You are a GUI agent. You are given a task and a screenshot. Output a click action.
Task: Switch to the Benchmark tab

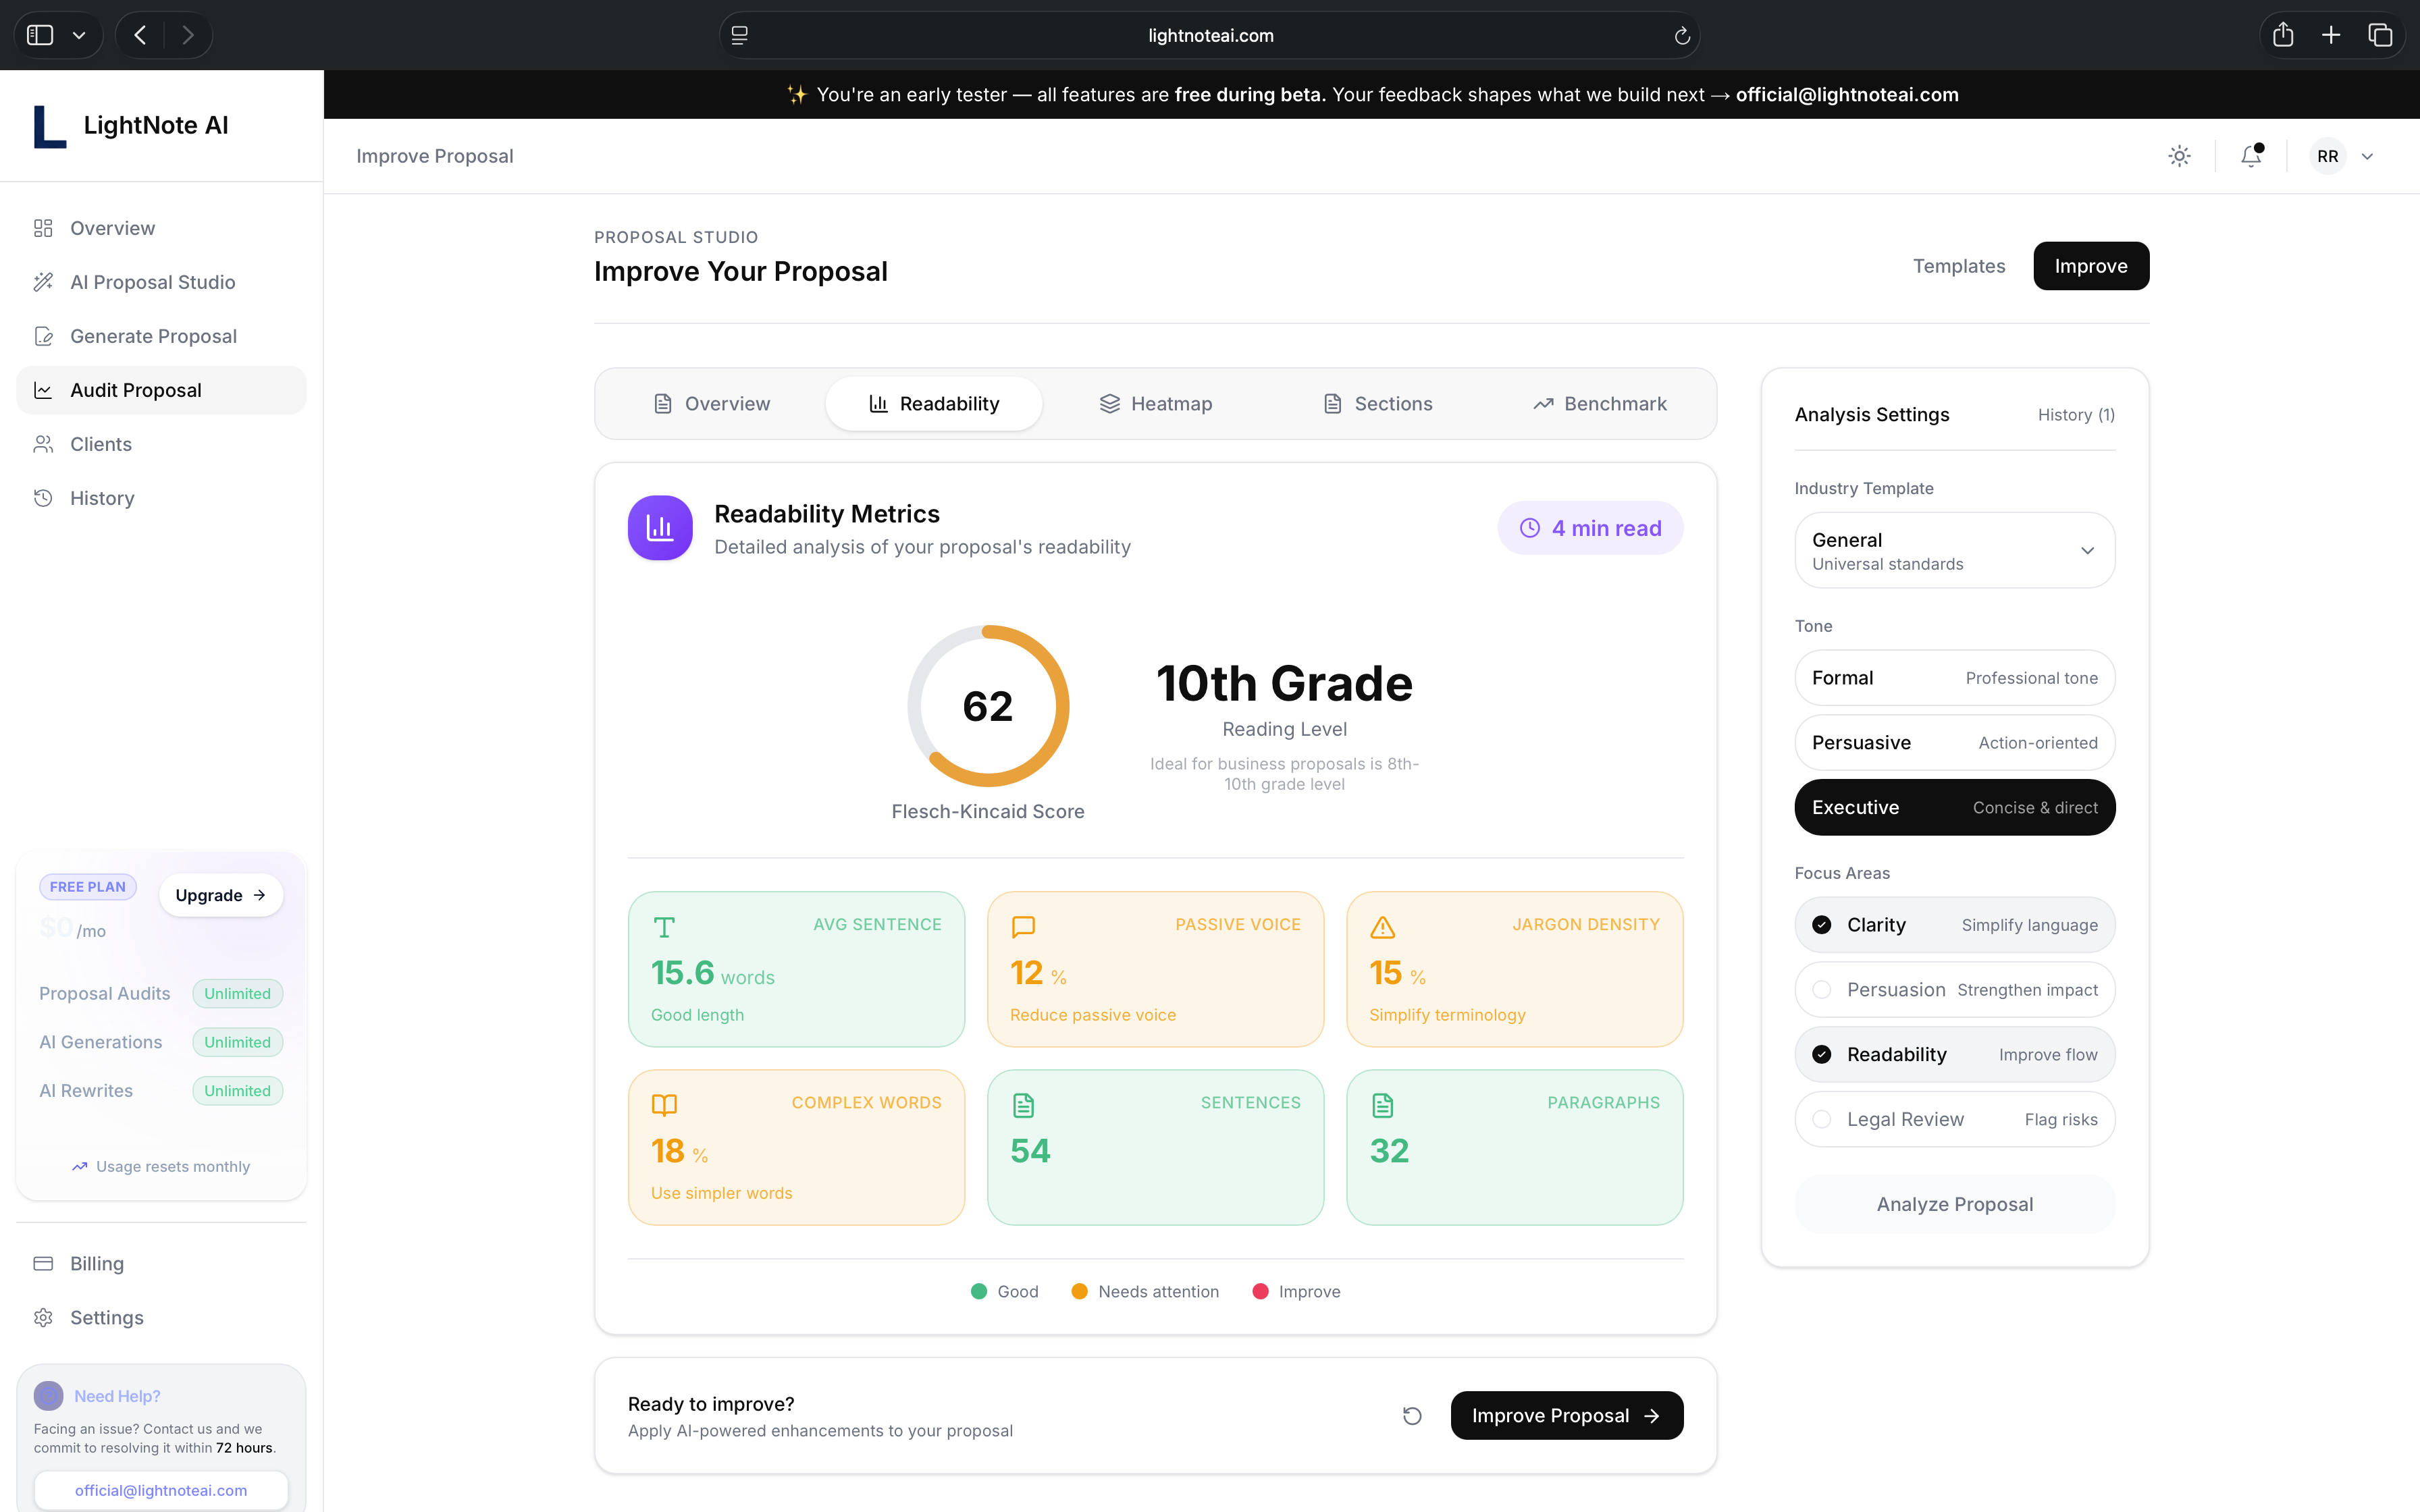tap(1599, 404)
